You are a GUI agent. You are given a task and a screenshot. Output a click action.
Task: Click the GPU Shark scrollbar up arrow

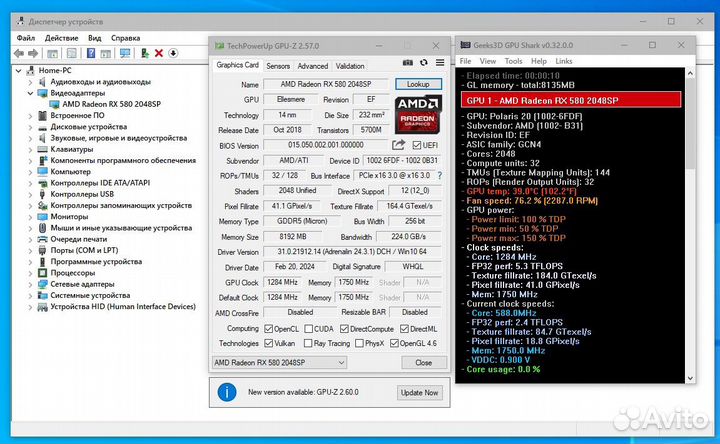click(x=690, y=73)
